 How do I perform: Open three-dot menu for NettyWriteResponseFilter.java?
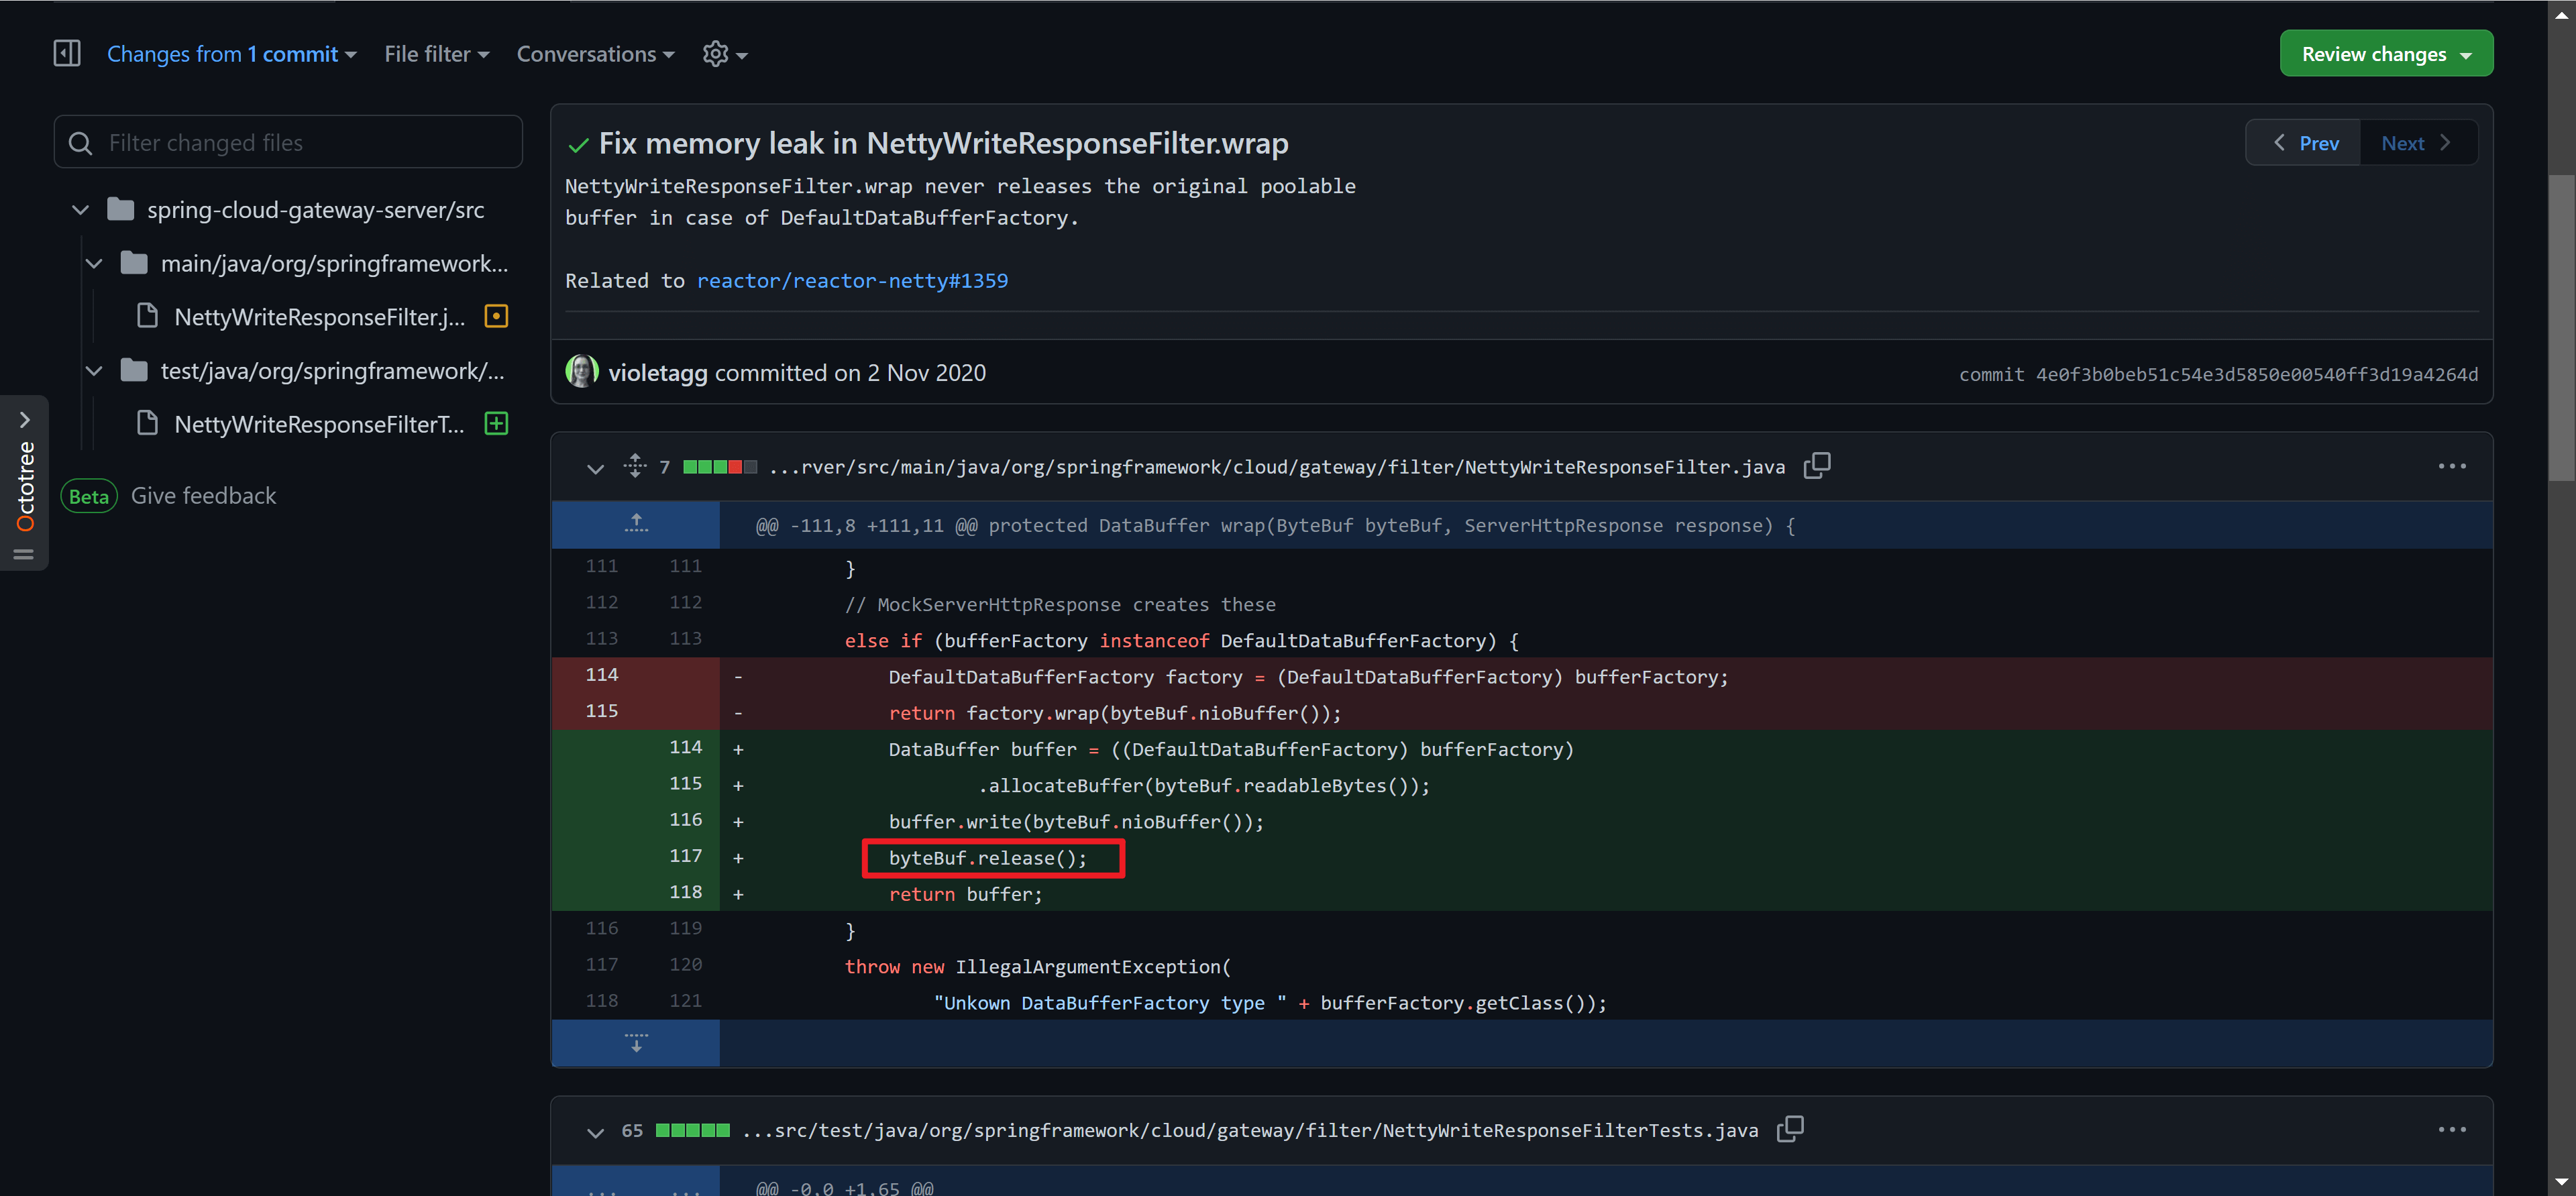coord(2451,466)
